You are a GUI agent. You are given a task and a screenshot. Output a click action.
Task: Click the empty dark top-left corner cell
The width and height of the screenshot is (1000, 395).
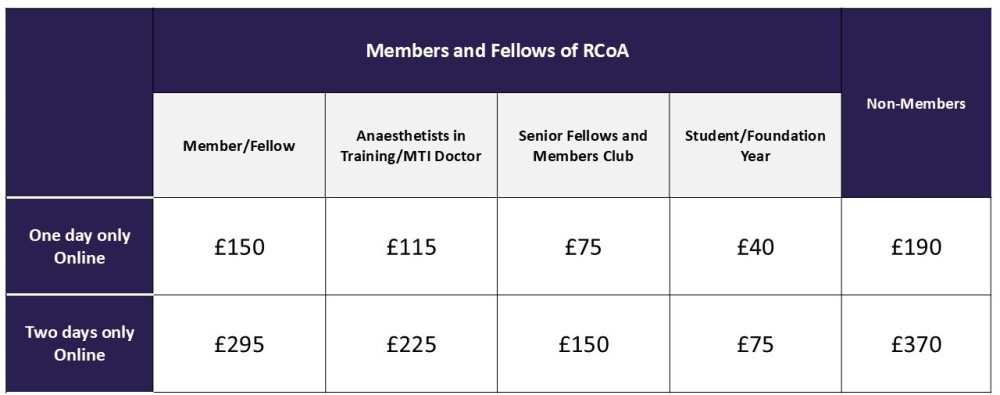tap(80, 102)
